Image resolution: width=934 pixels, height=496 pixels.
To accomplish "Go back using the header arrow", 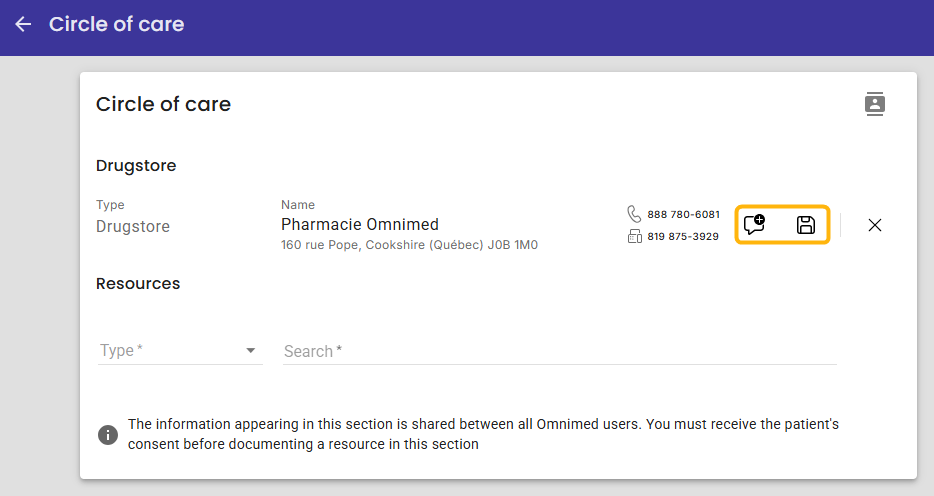I will point(23,24).
